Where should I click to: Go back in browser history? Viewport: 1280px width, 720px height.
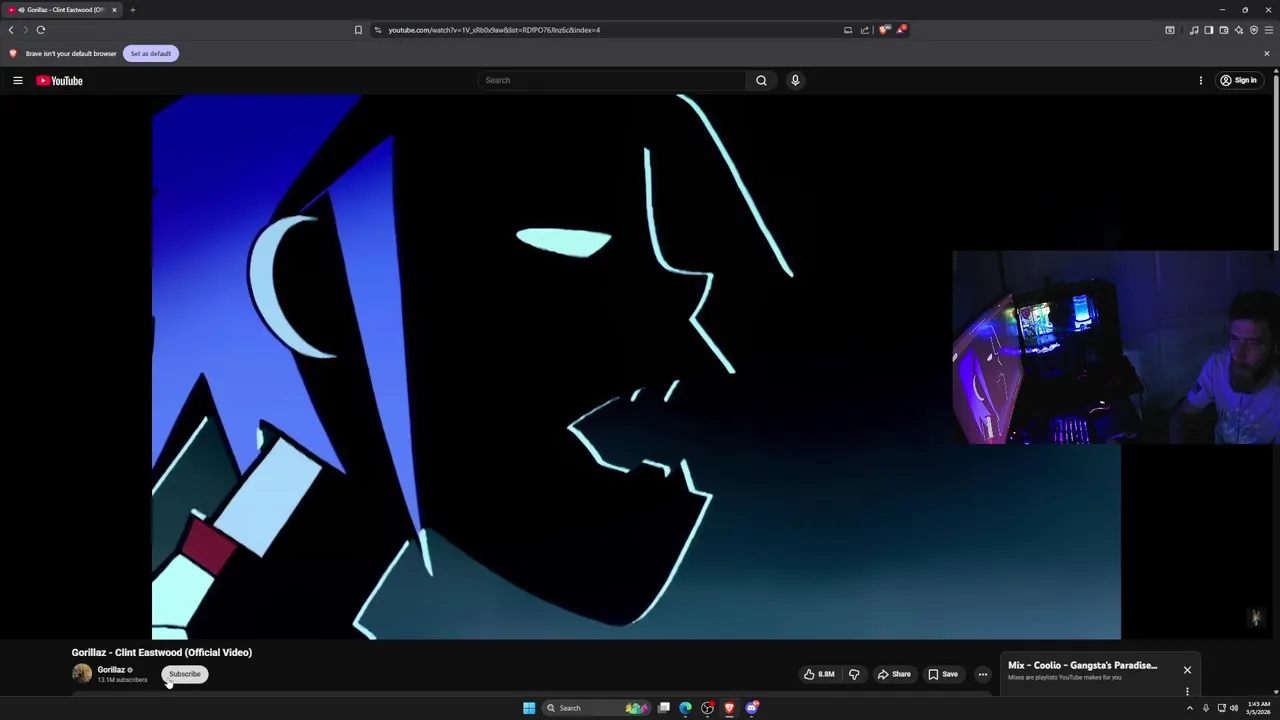click(11, 30)
